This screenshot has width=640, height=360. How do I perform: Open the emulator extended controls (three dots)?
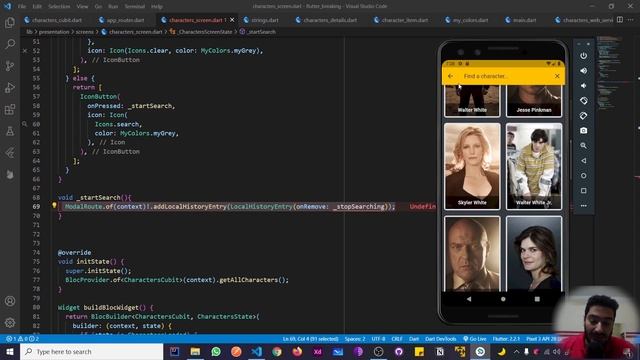point(584,206)
